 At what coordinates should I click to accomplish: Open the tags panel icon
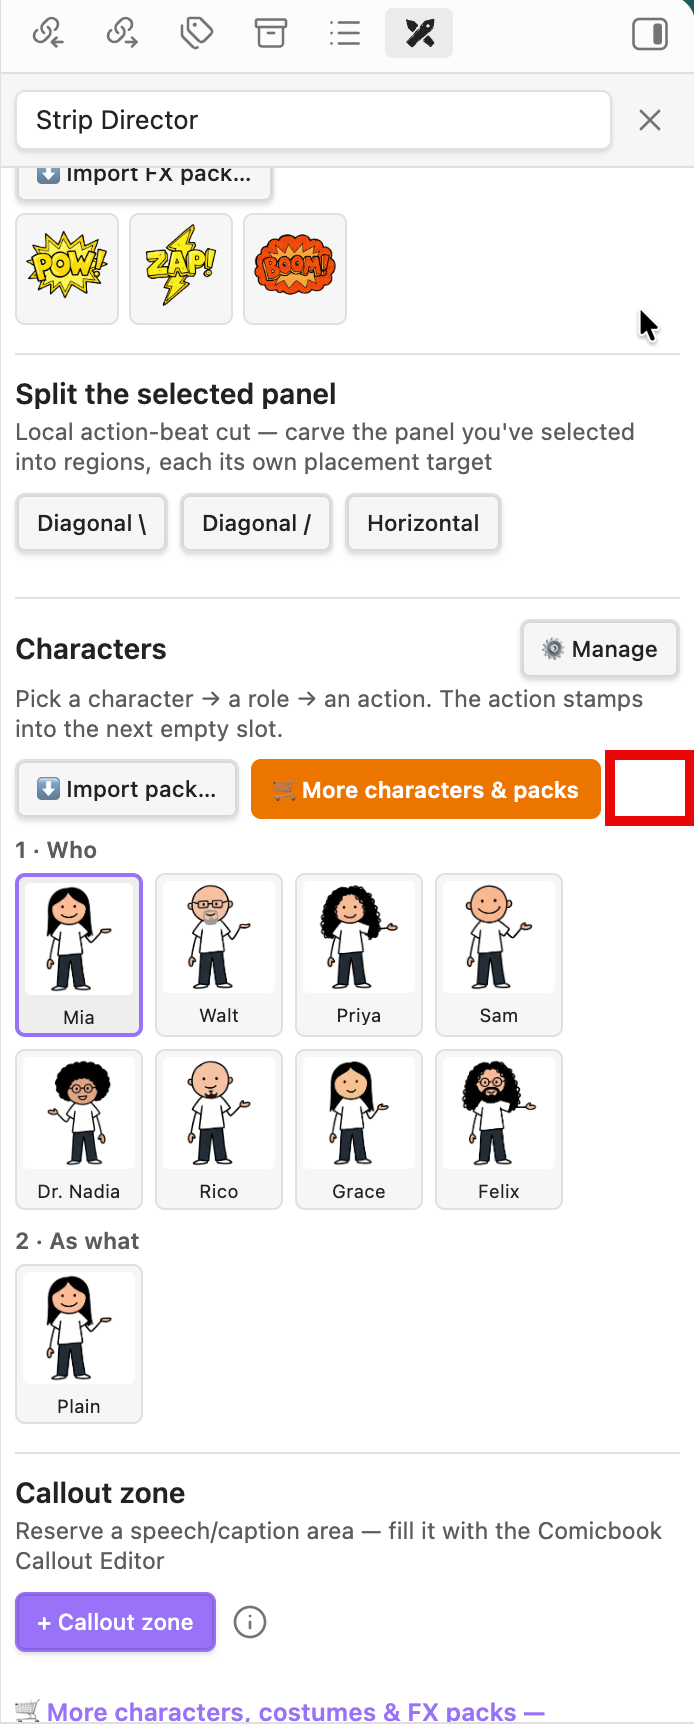(196, 33)
